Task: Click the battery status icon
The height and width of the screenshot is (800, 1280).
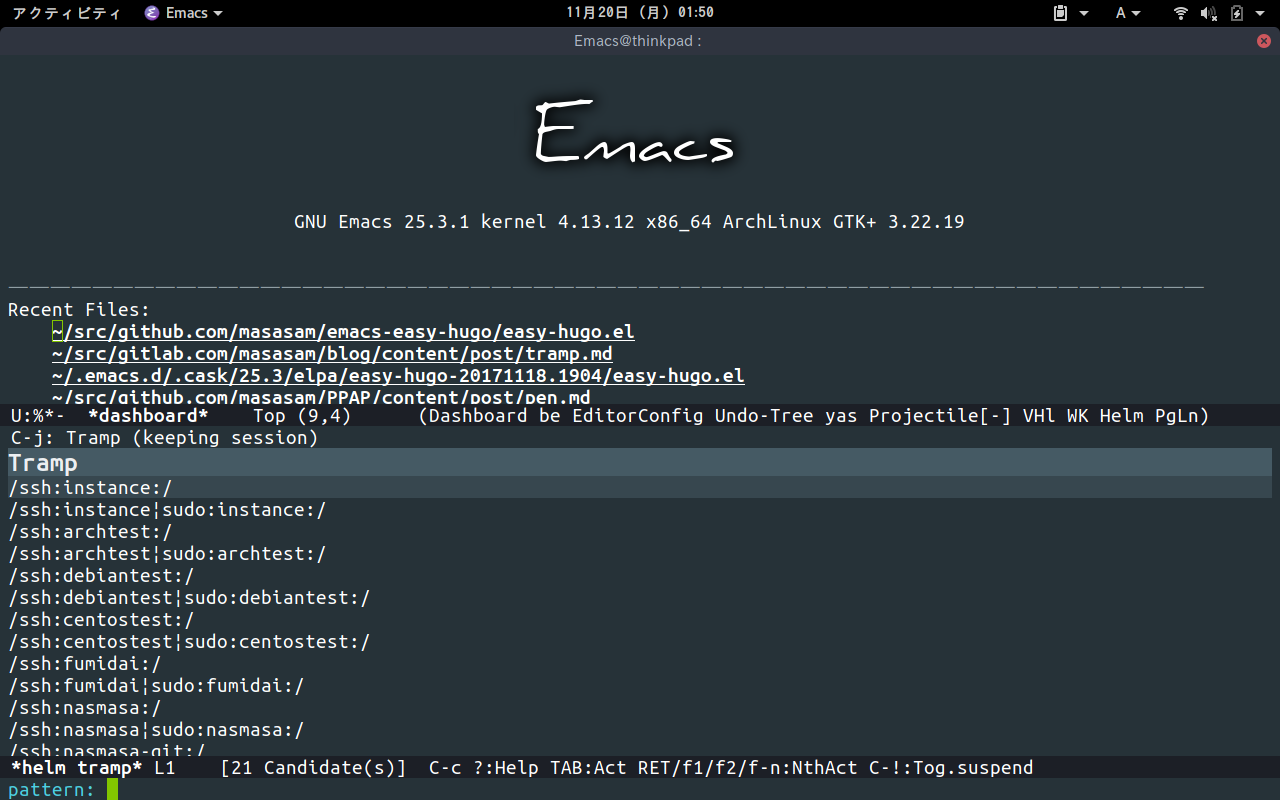Action: pyautogui.click(x=1237, y=13)
